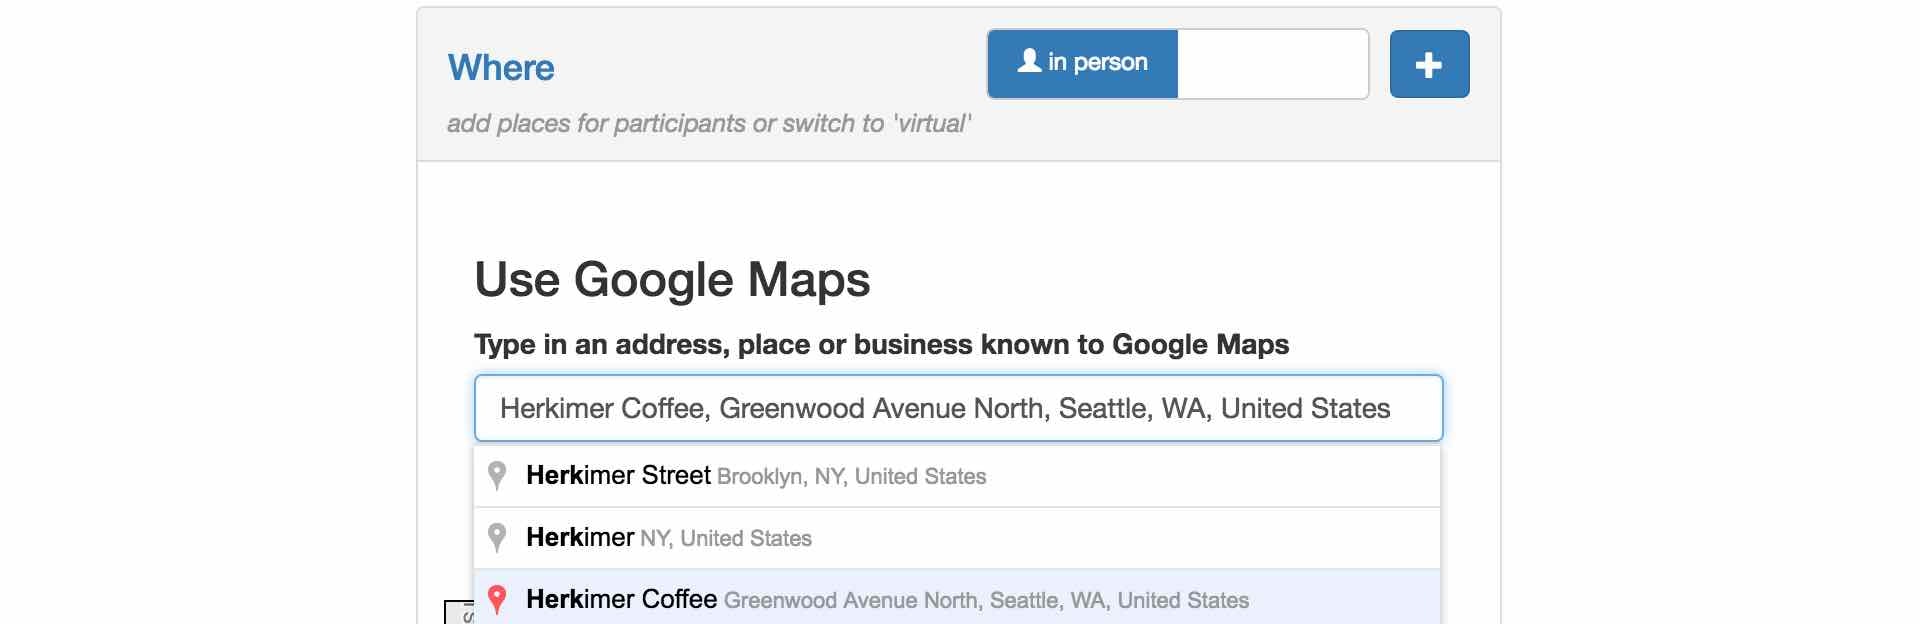Toggle the 'in person' switch
This screenshot has width=1920, height=624.
1083,64
